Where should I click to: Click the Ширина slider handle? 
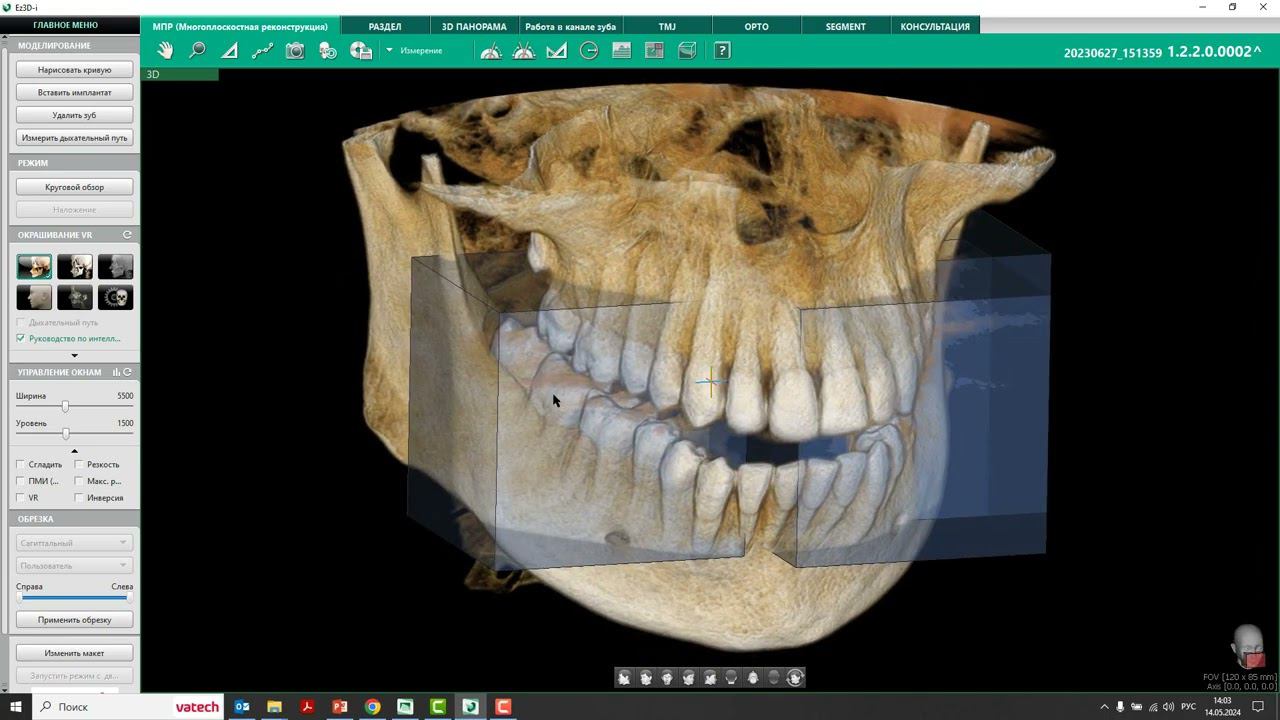point(65,406)
